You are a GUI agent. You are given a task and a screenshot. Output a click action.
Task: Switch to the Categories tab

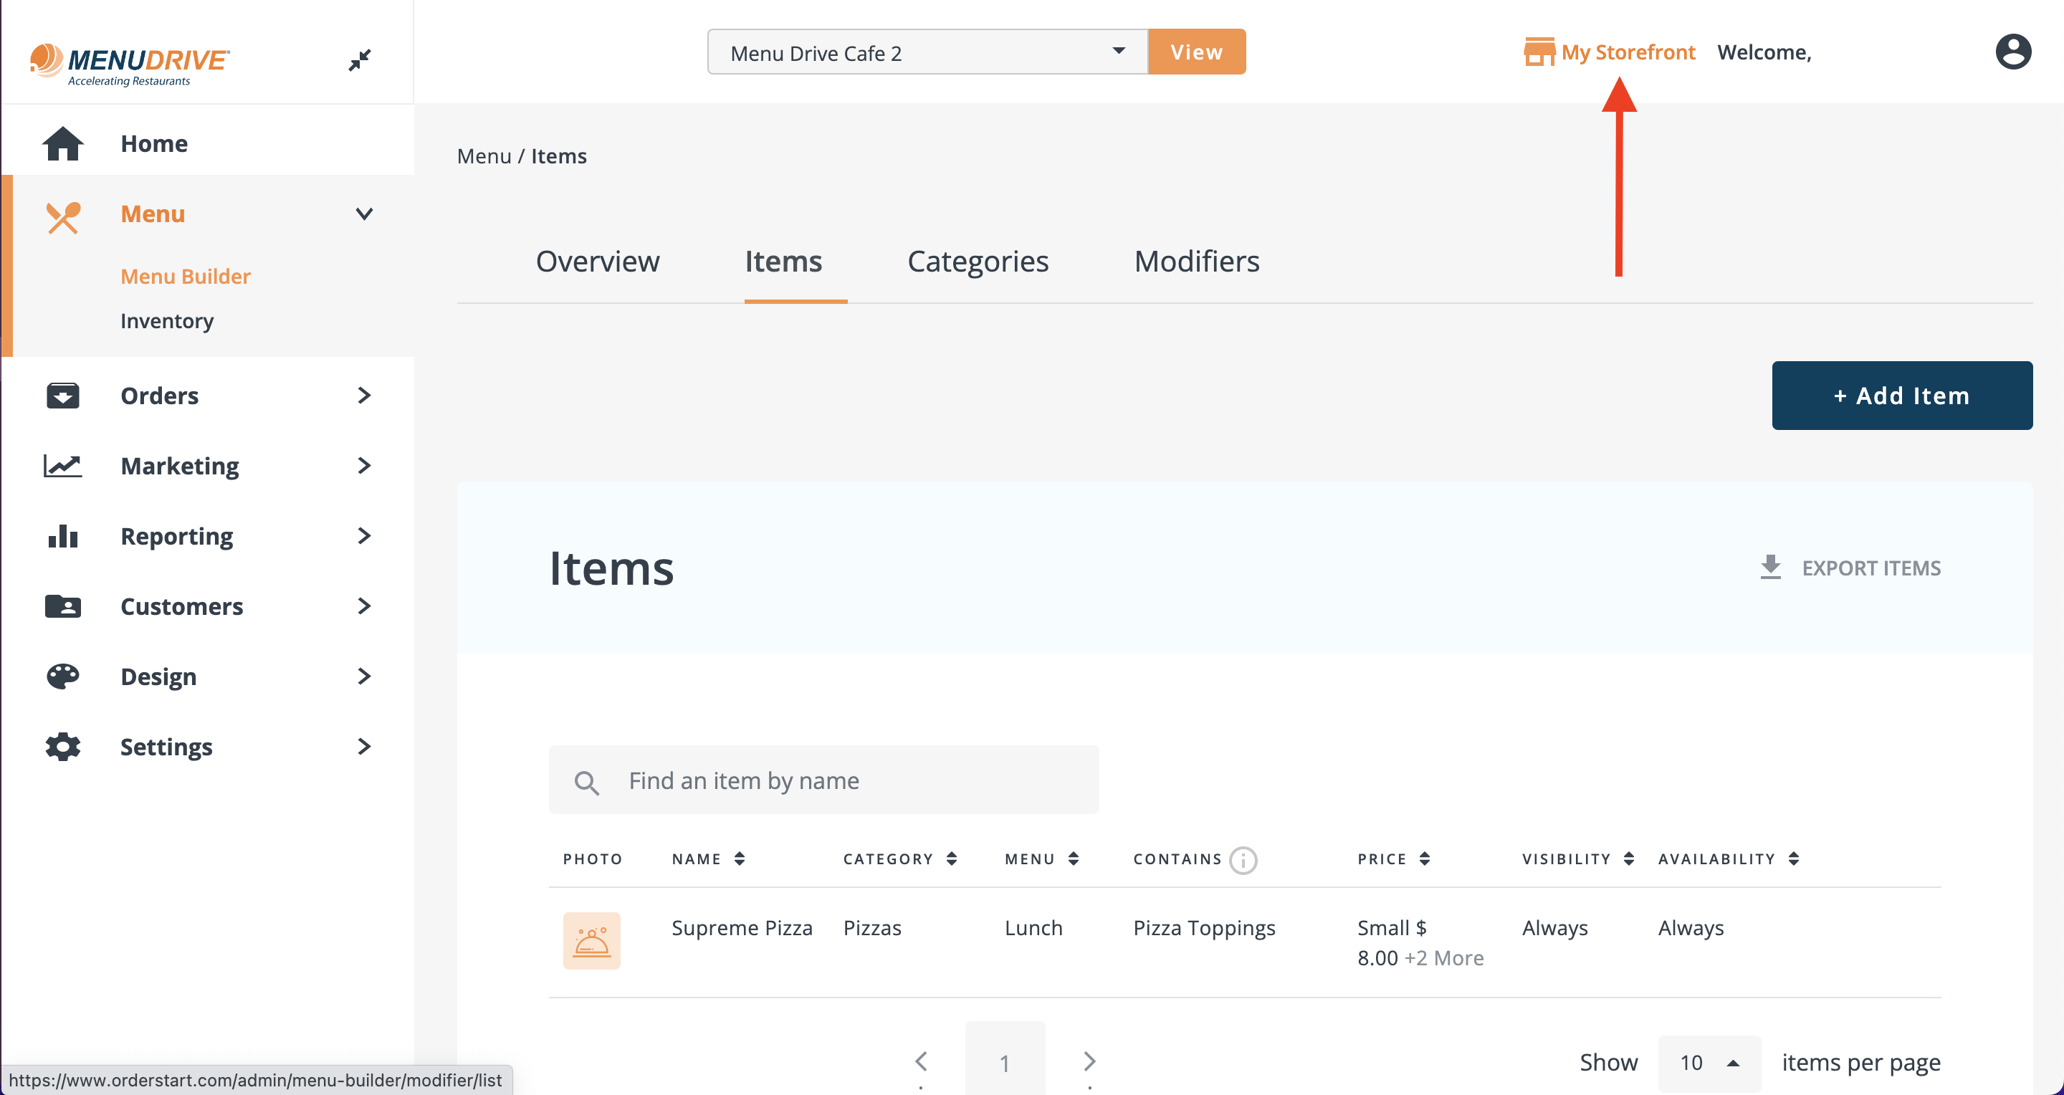click(x=978, y=261)
